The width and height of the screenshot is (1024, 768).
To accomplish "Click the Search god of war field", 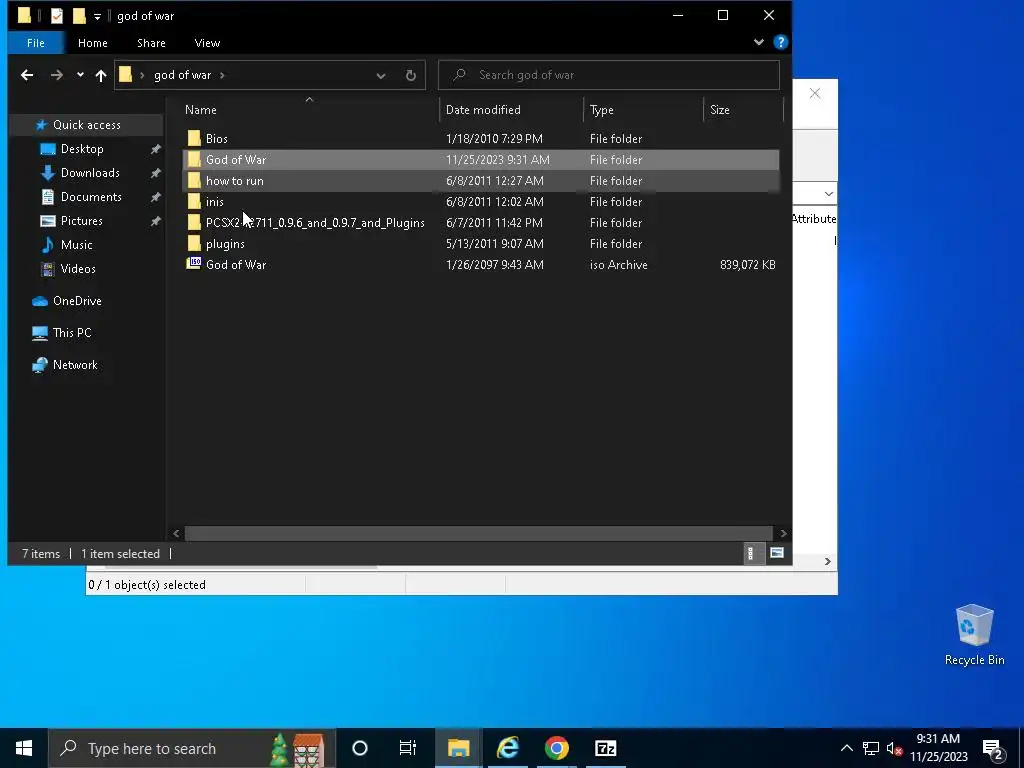I will 609,75.
